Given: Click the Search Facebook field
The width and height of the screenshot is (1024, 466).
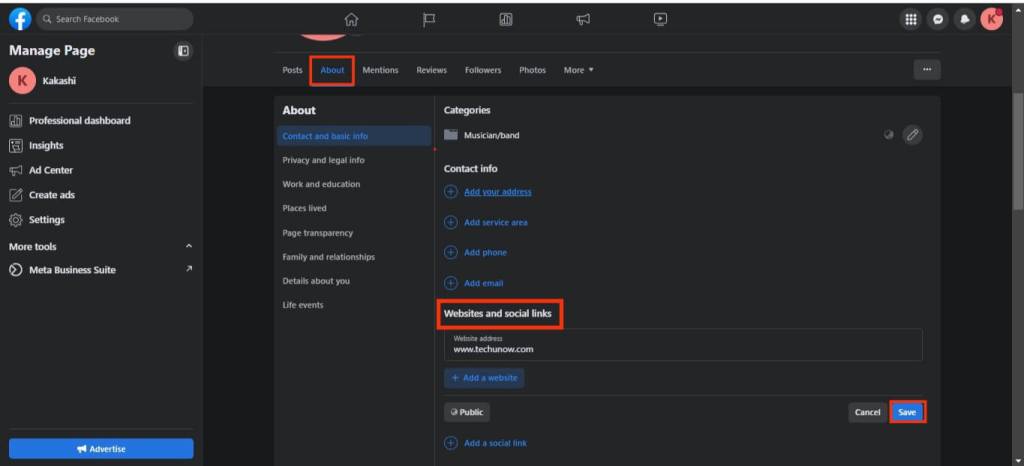Looking at the screenshot, I should tap(114, 20).
